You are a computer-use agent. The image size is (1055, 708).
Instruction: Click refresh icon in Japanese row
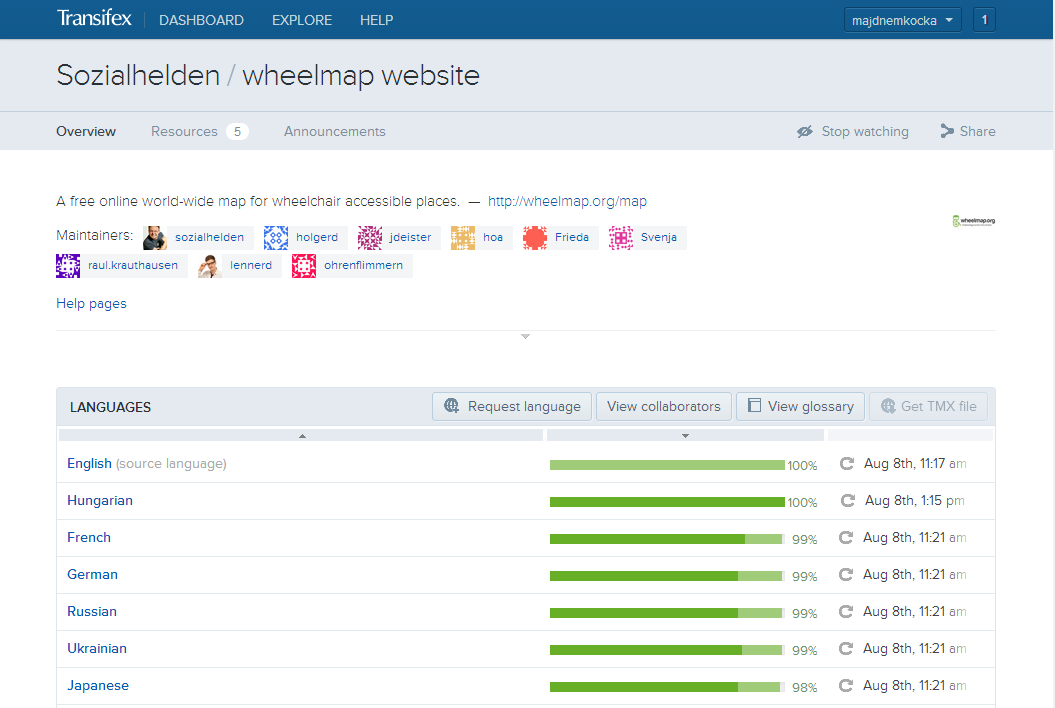[846, 686]
